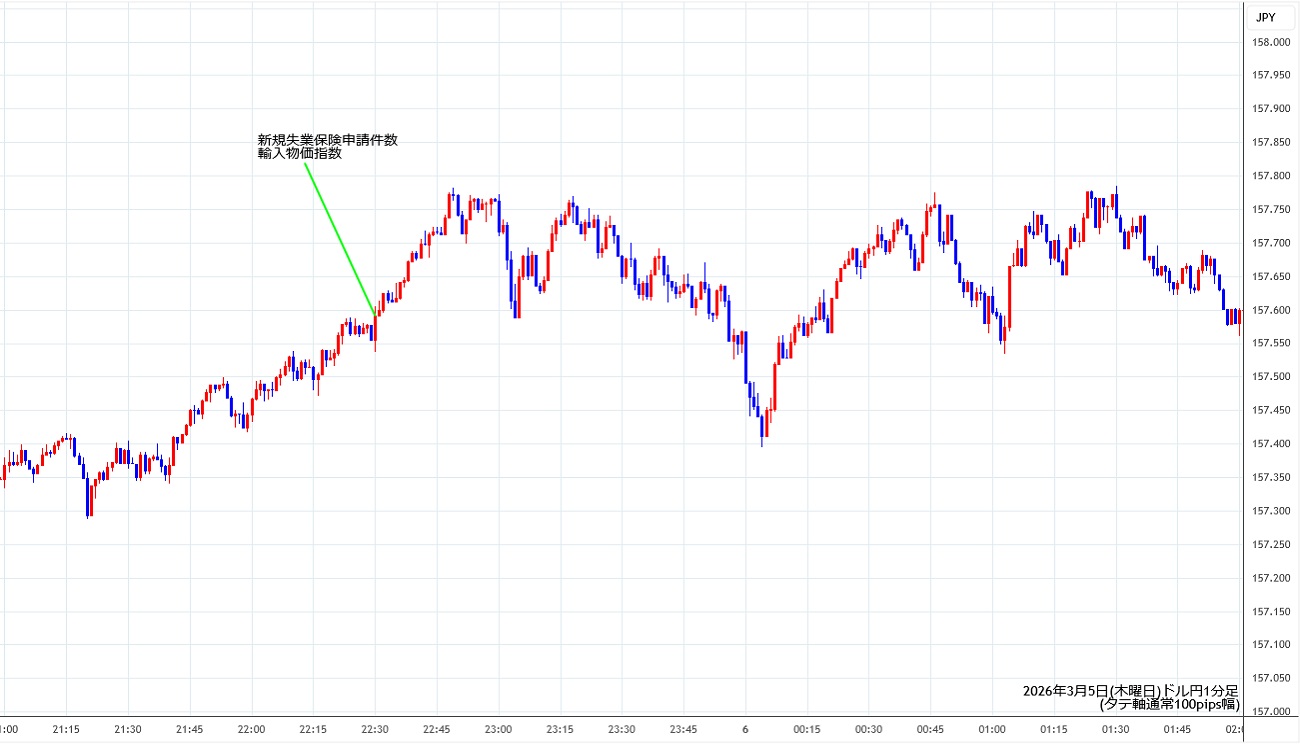
Task: Select the 輸入物価指数 annotation label
Action: coord(300,154)
